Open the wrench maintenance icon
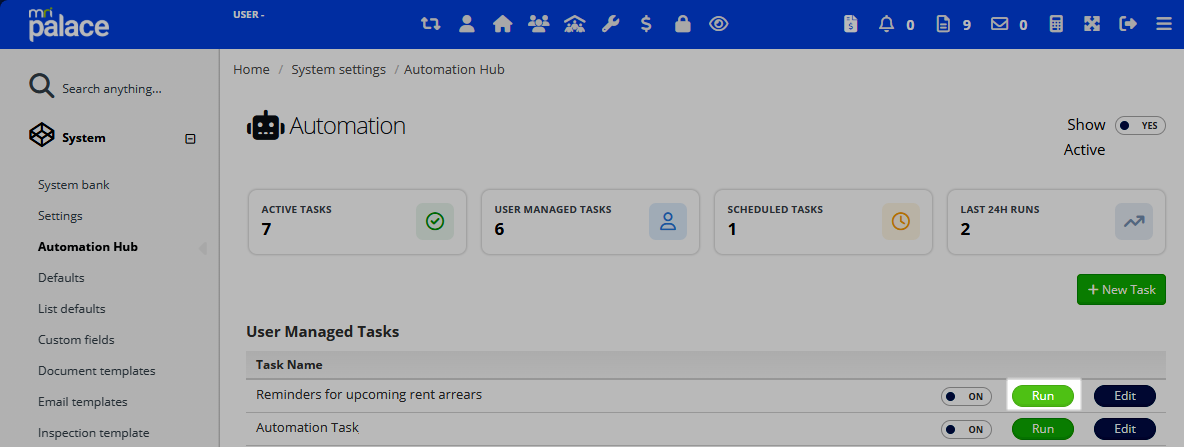 (x=610, y=24)
